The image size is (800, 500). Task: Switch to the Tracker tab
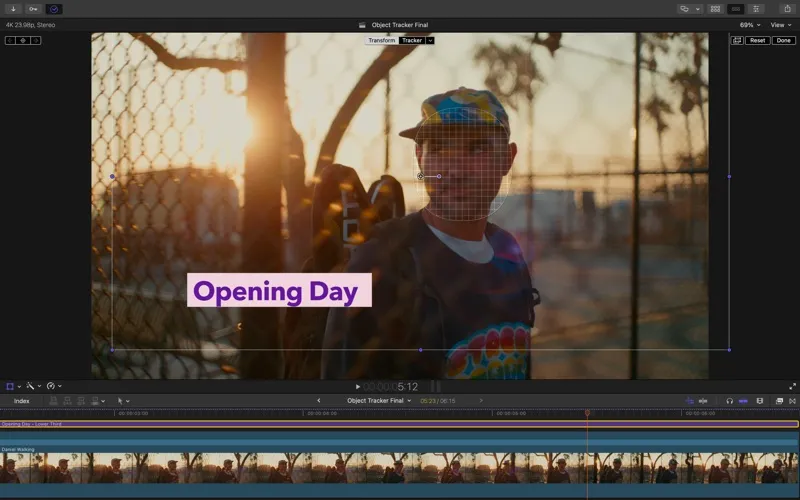pos(412,40)
